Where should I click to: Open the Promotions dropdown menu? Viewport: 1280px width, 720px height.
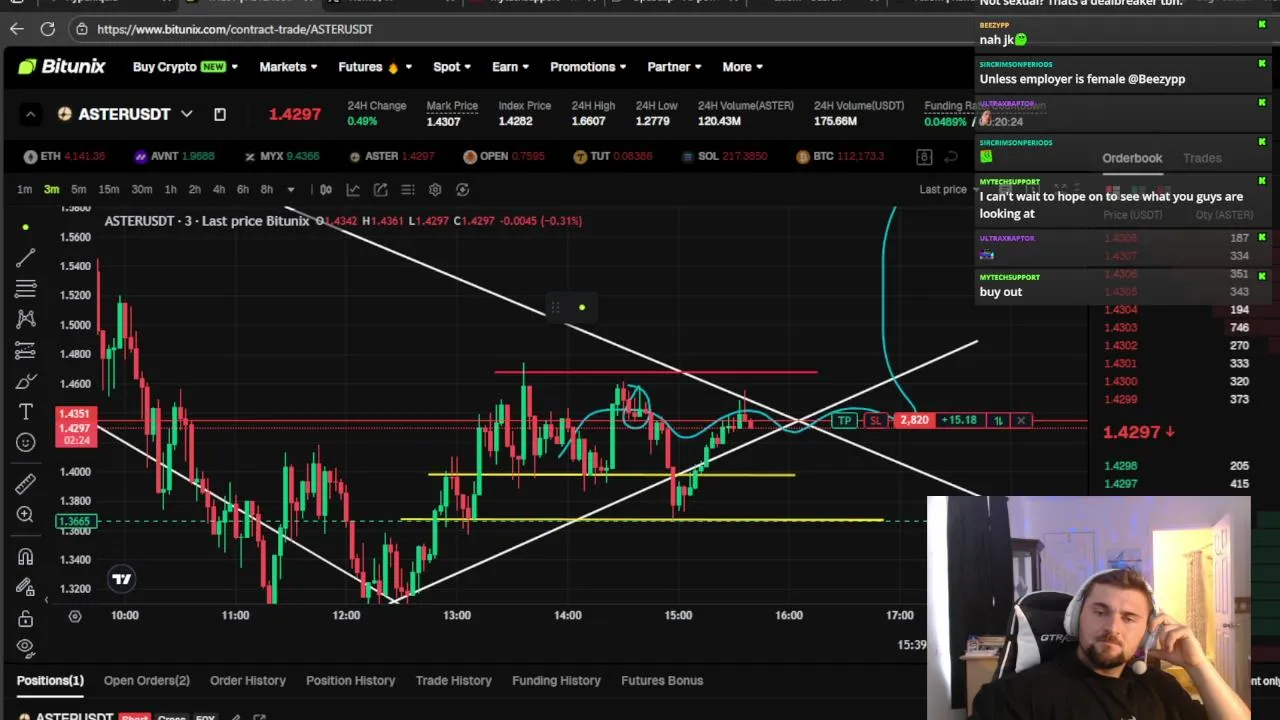[x=588, y=67]
